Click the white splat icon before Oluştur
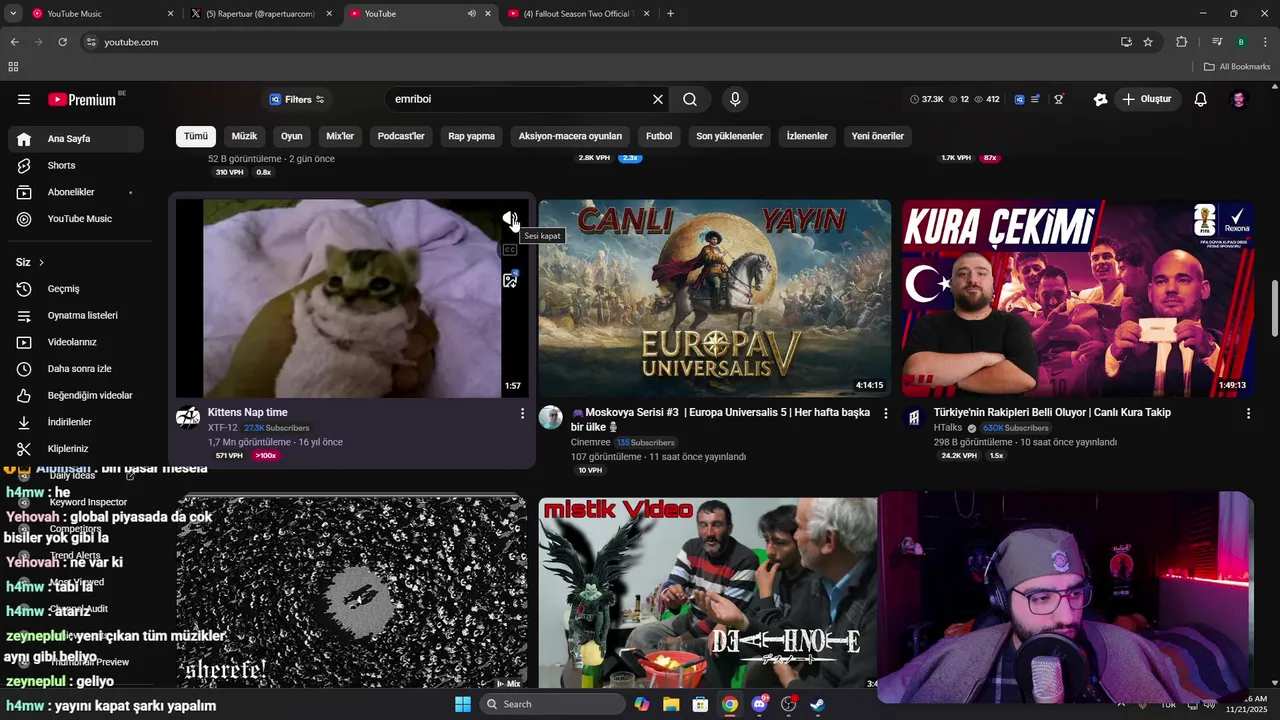Viewport: 1280px width, 720px height. (1101, 99)
